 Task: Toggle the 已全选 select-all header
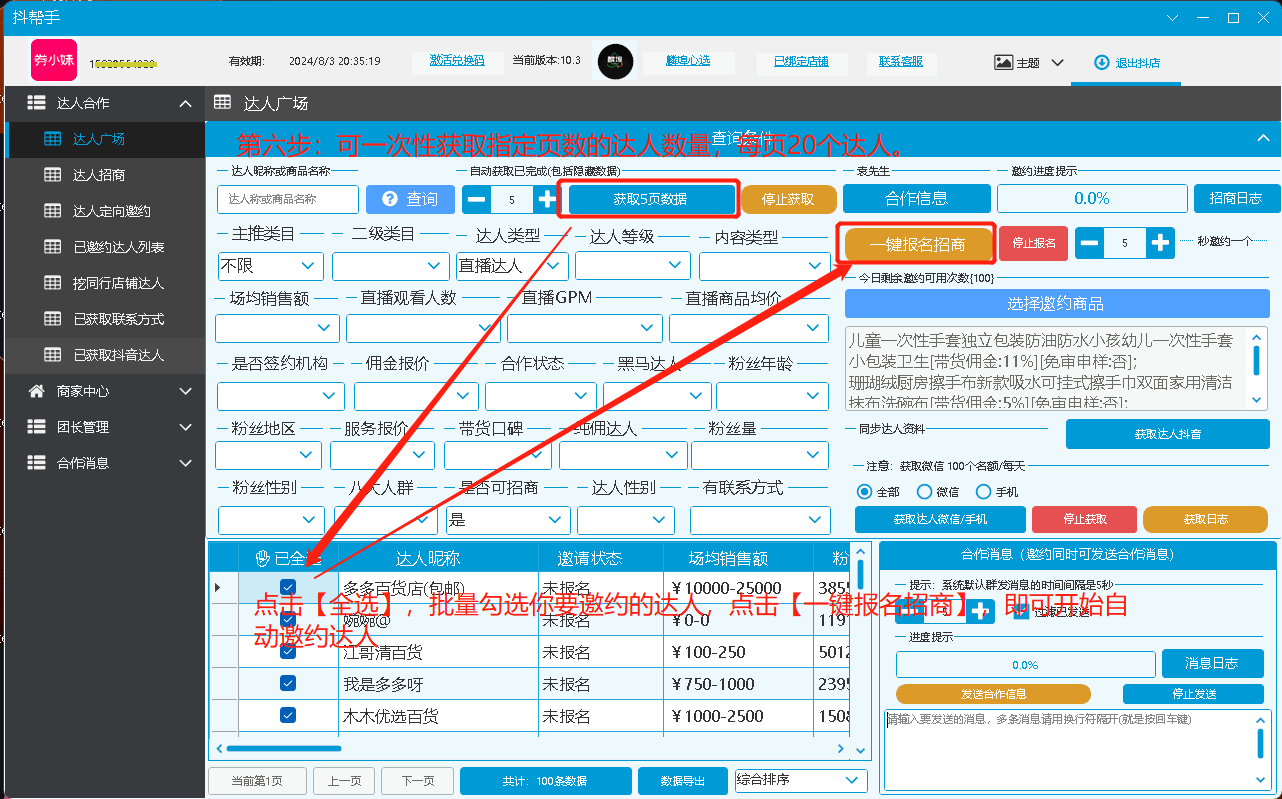coord(288,558)
